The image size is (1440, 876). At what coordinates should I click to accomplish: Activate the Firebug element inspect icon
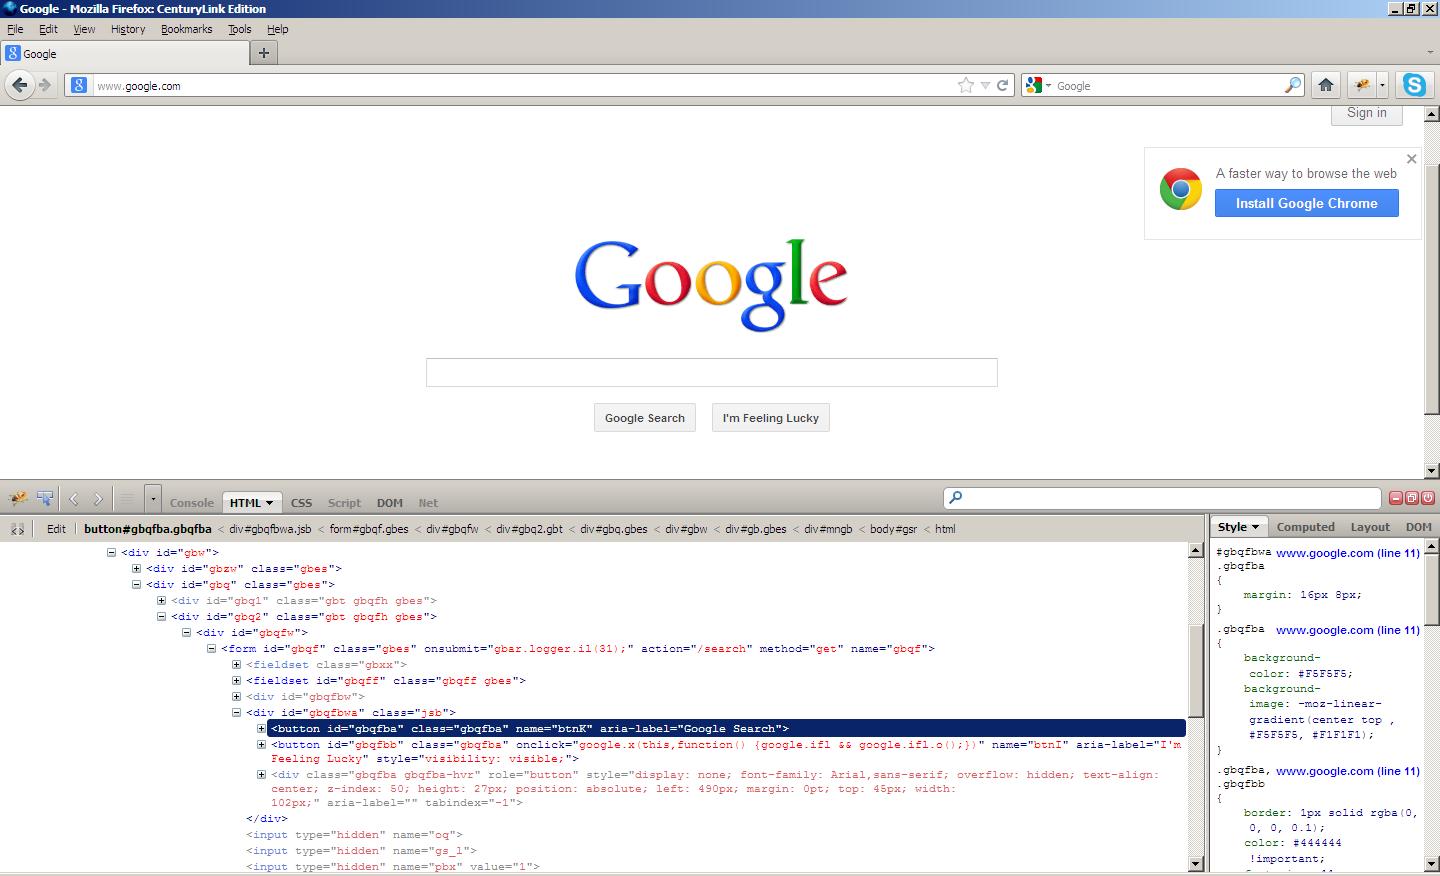click(x=45, y=498)
